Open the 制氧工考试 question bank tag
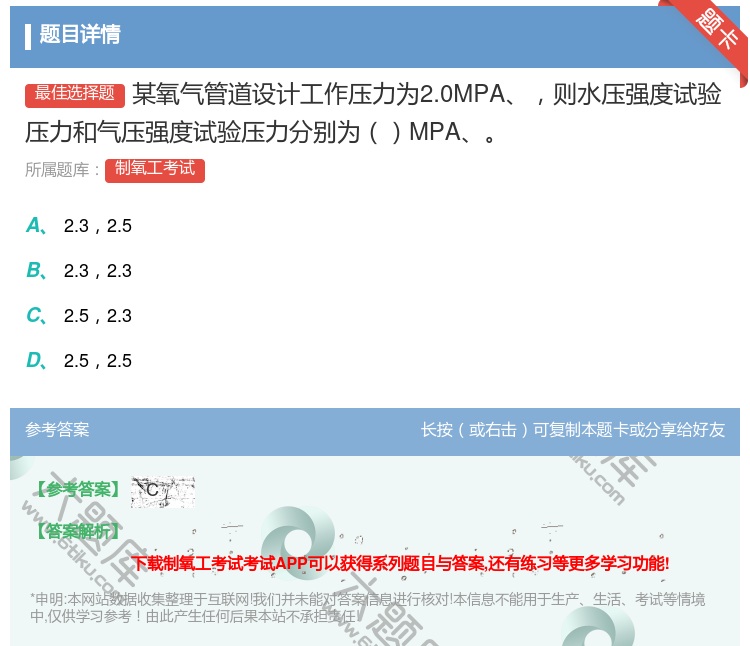Viewport: 750px width, 646px height. click(x=155, y=170)
